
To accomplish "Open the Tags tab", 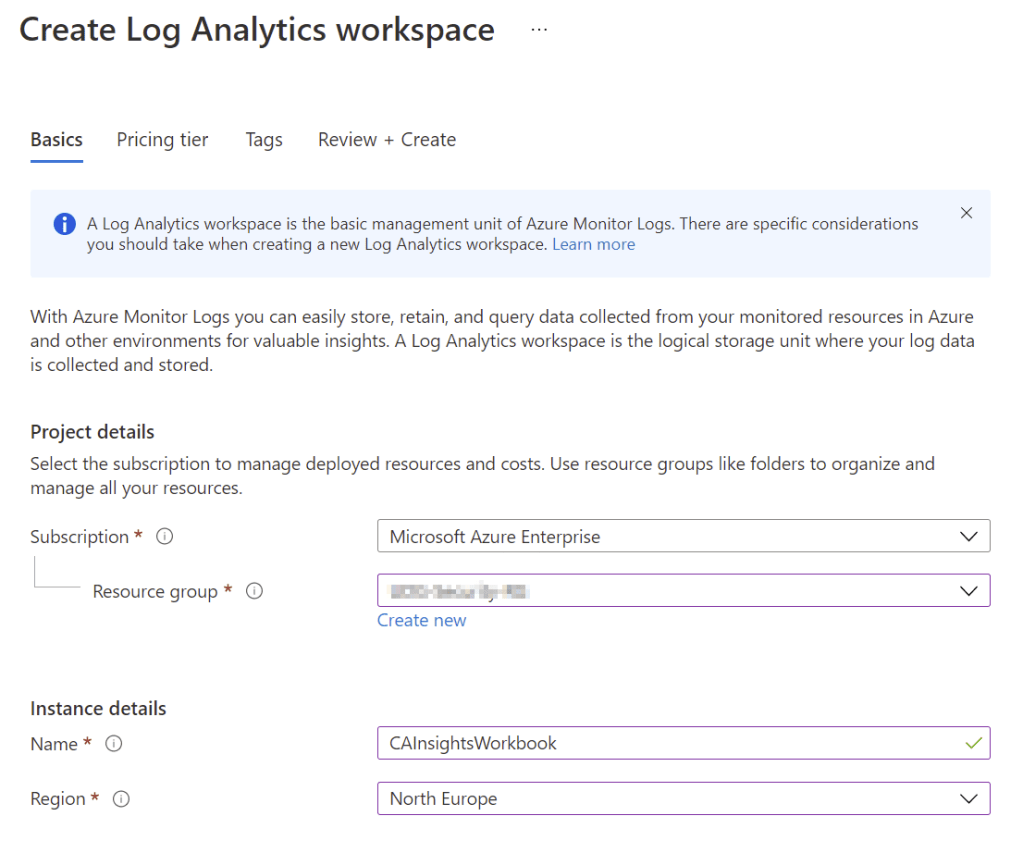I will pyautogui.click(x=264, y=140).
